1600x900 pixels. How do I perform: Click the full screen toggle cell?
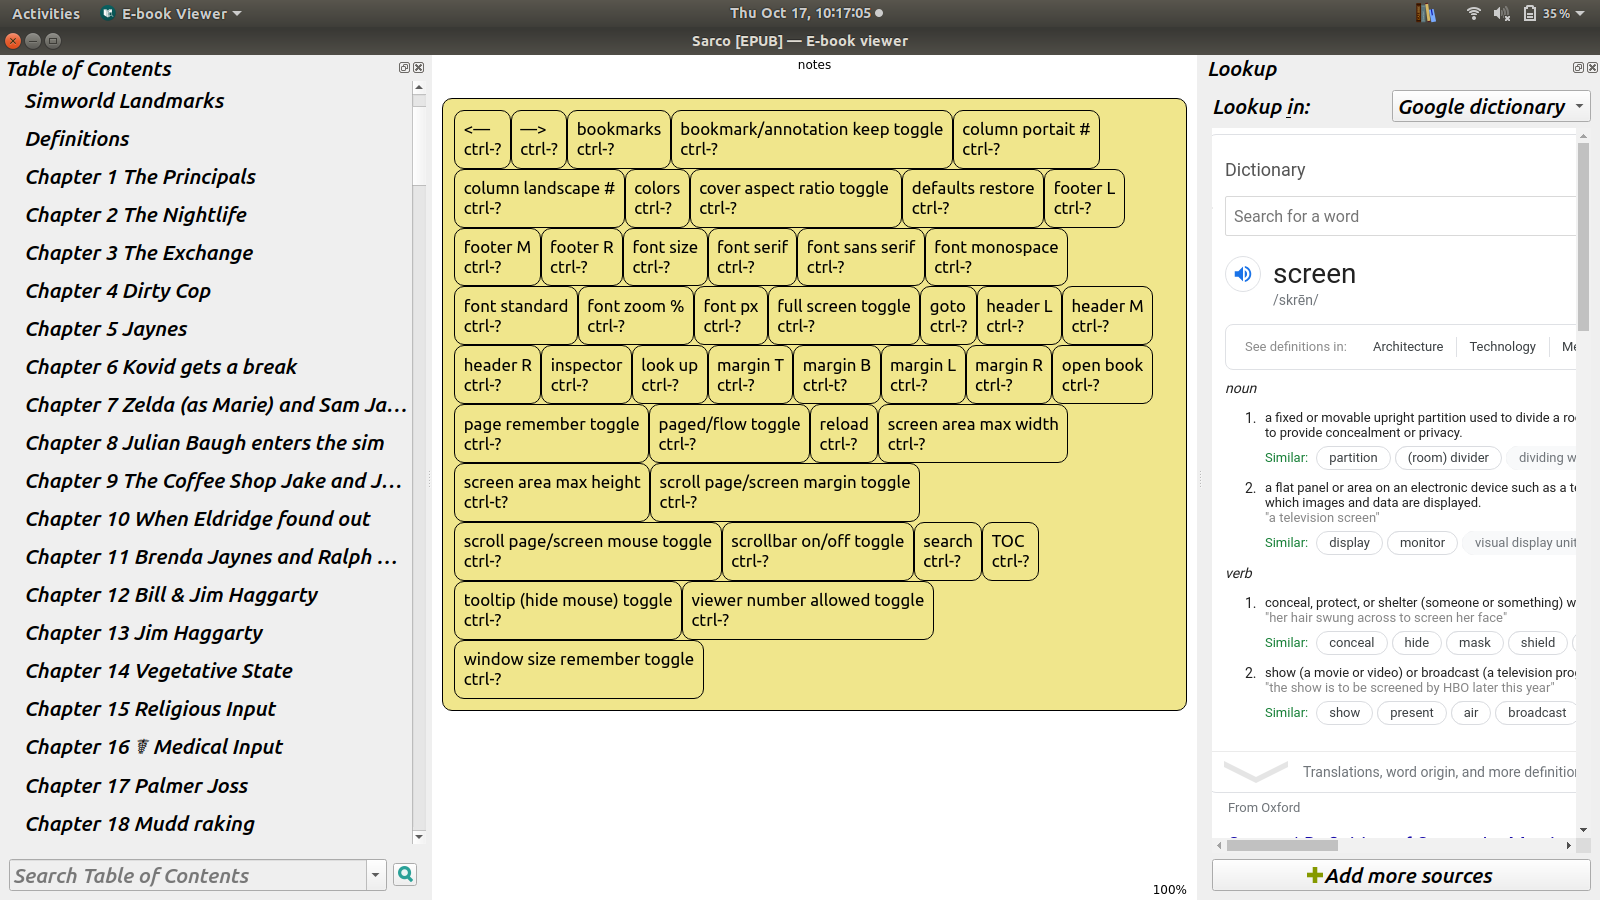(844, 316)
